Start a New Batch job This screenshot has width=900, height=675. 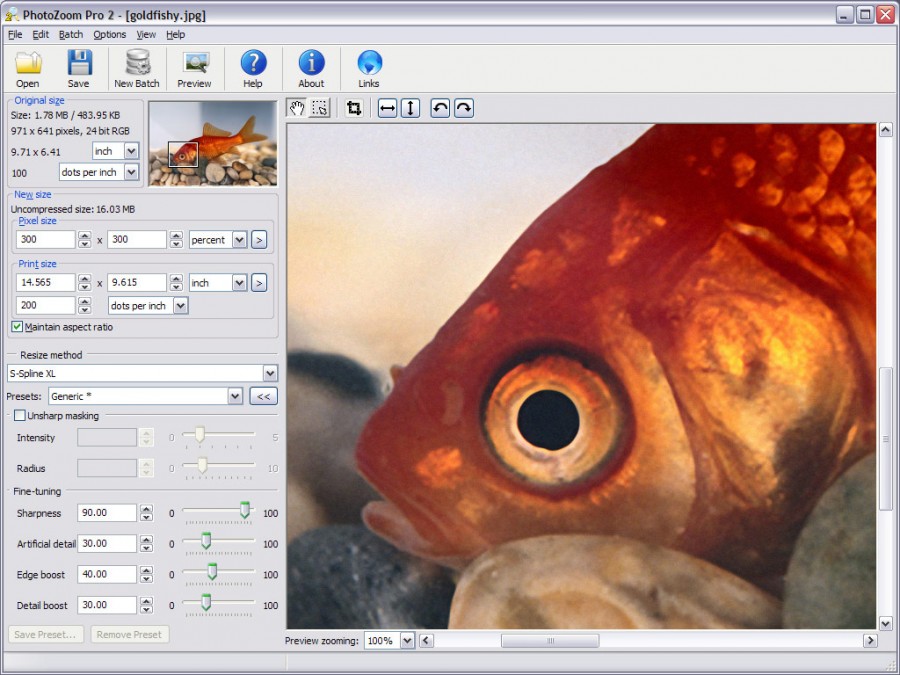136,67
